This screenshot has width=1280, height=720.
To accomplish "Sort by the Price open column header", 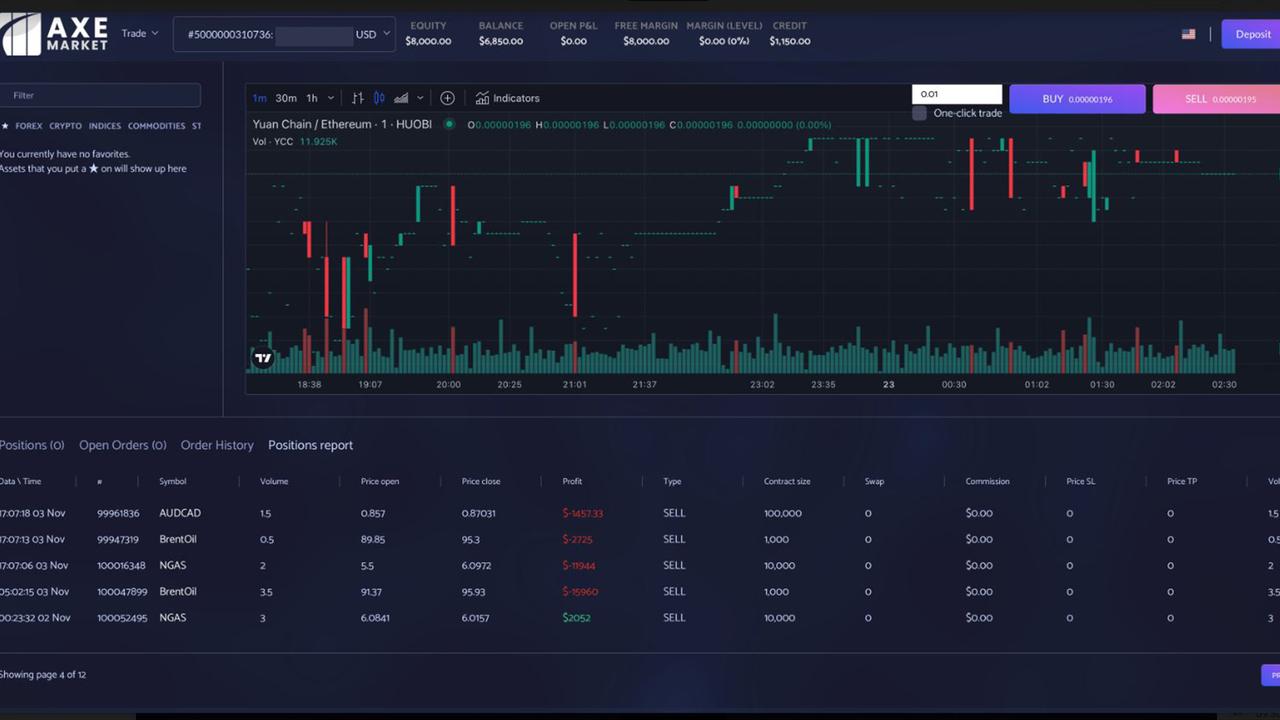I will coord(380,481).
